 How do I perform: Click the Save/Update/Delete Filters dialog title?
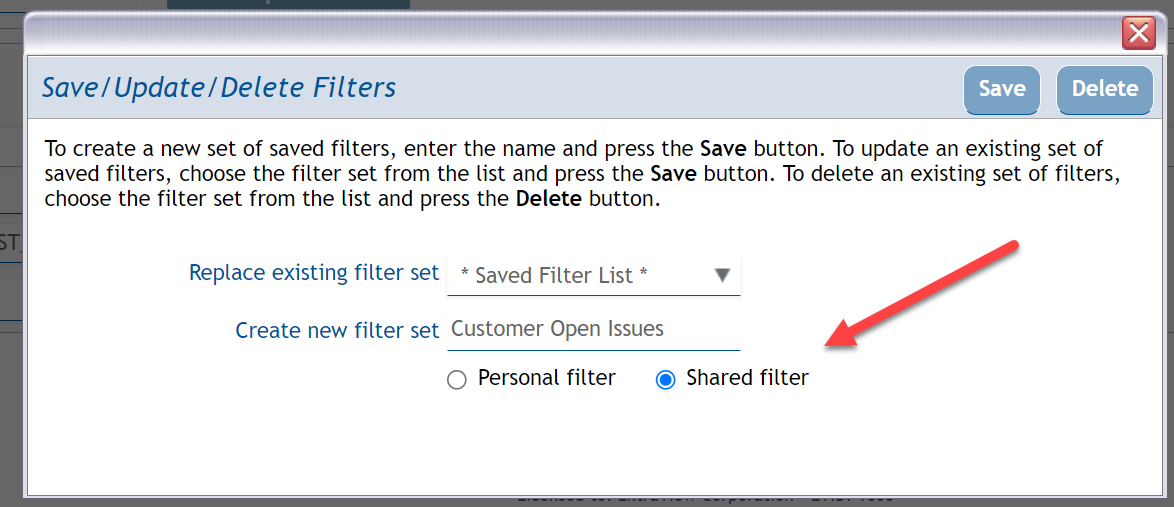[219, 88]
